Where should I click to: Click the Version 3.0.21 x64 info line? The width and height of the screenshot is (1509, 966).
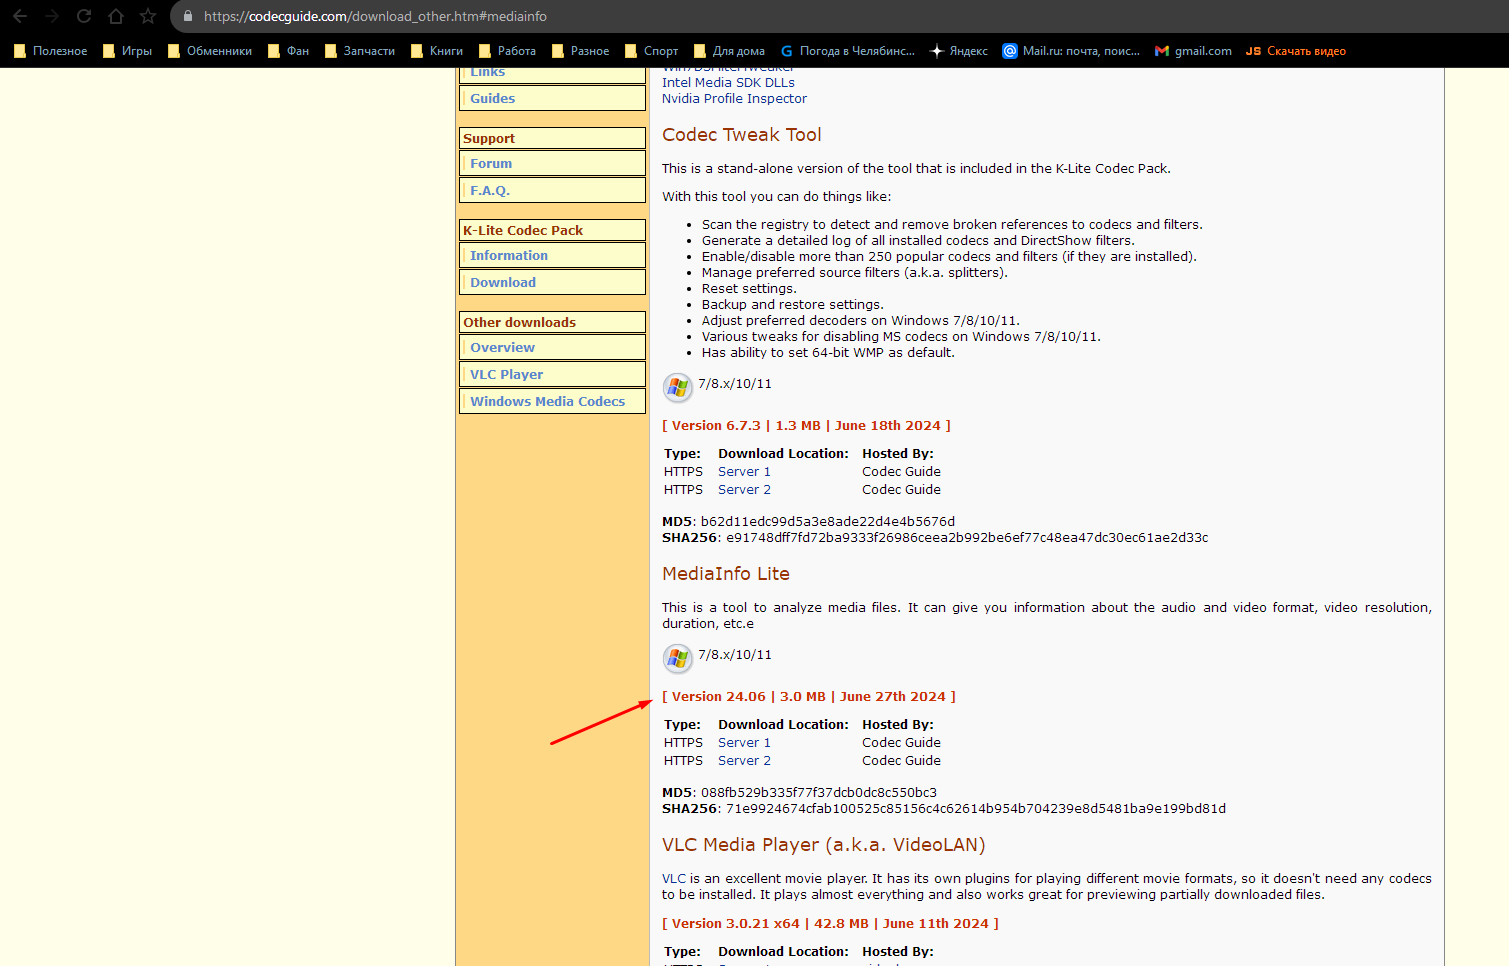[830, 923]
